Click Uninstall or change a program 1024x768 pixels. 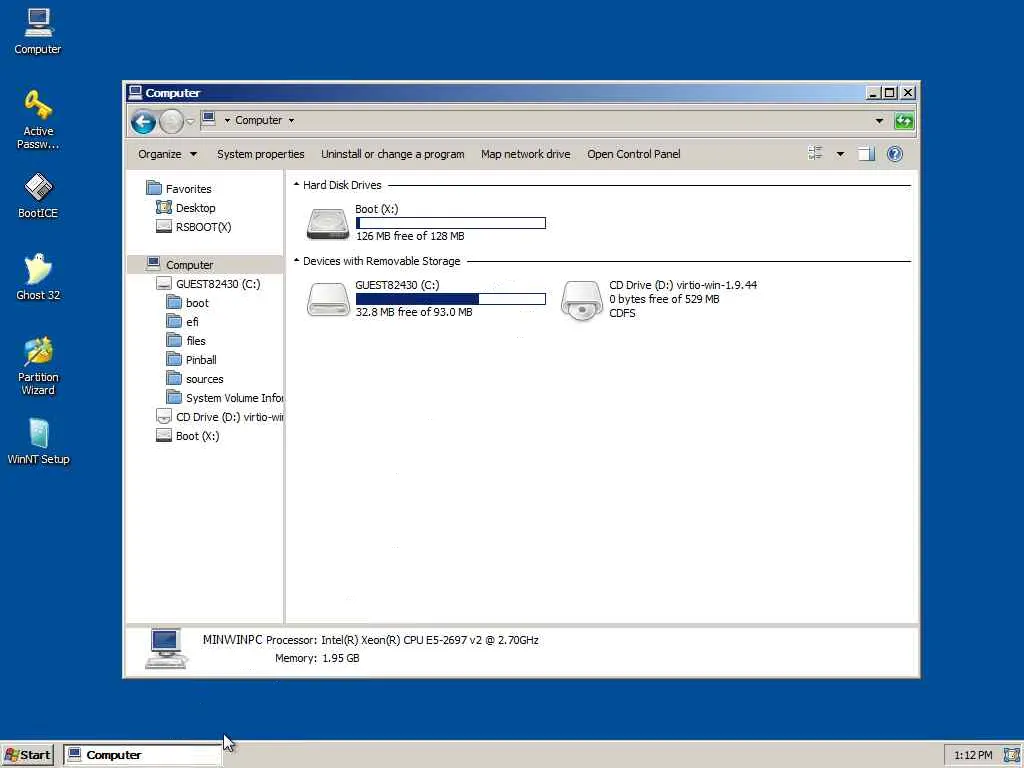pyautogui.click(x=392, y=154)
